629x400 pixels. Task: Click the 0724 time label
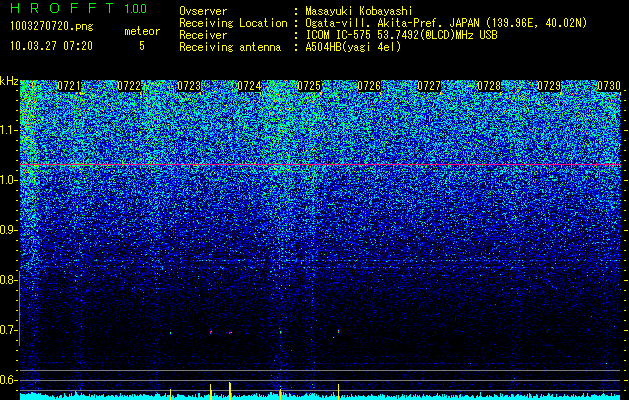(x=249, y=86)
